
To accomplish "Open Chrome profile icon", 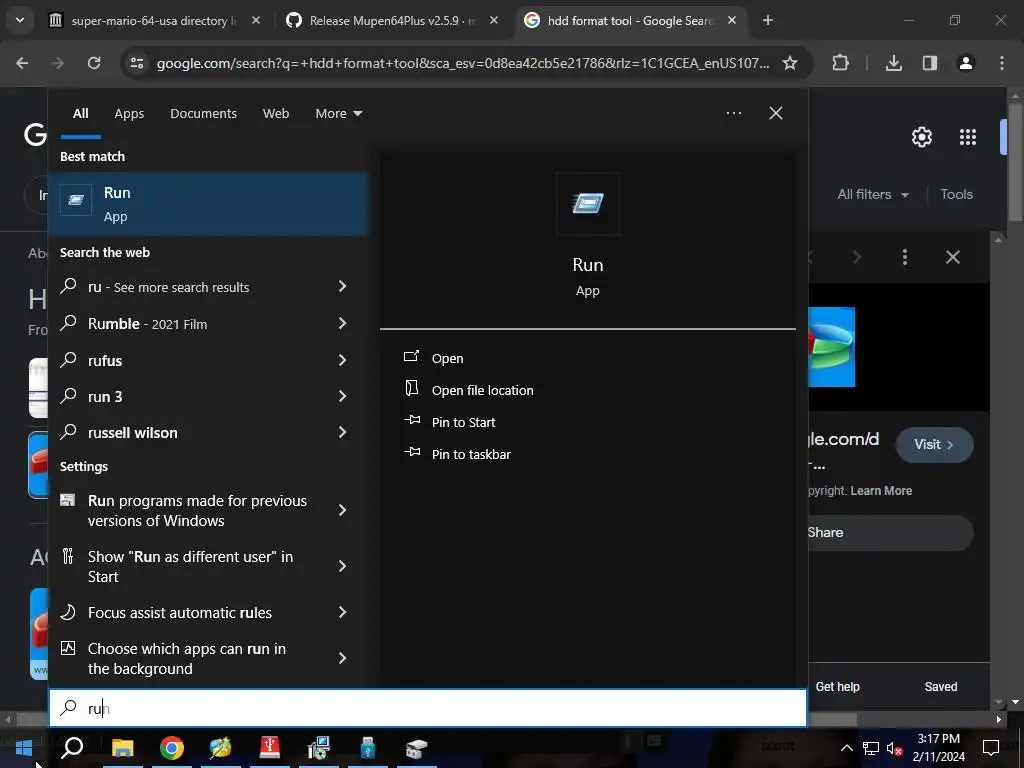I will click(965, 63).
